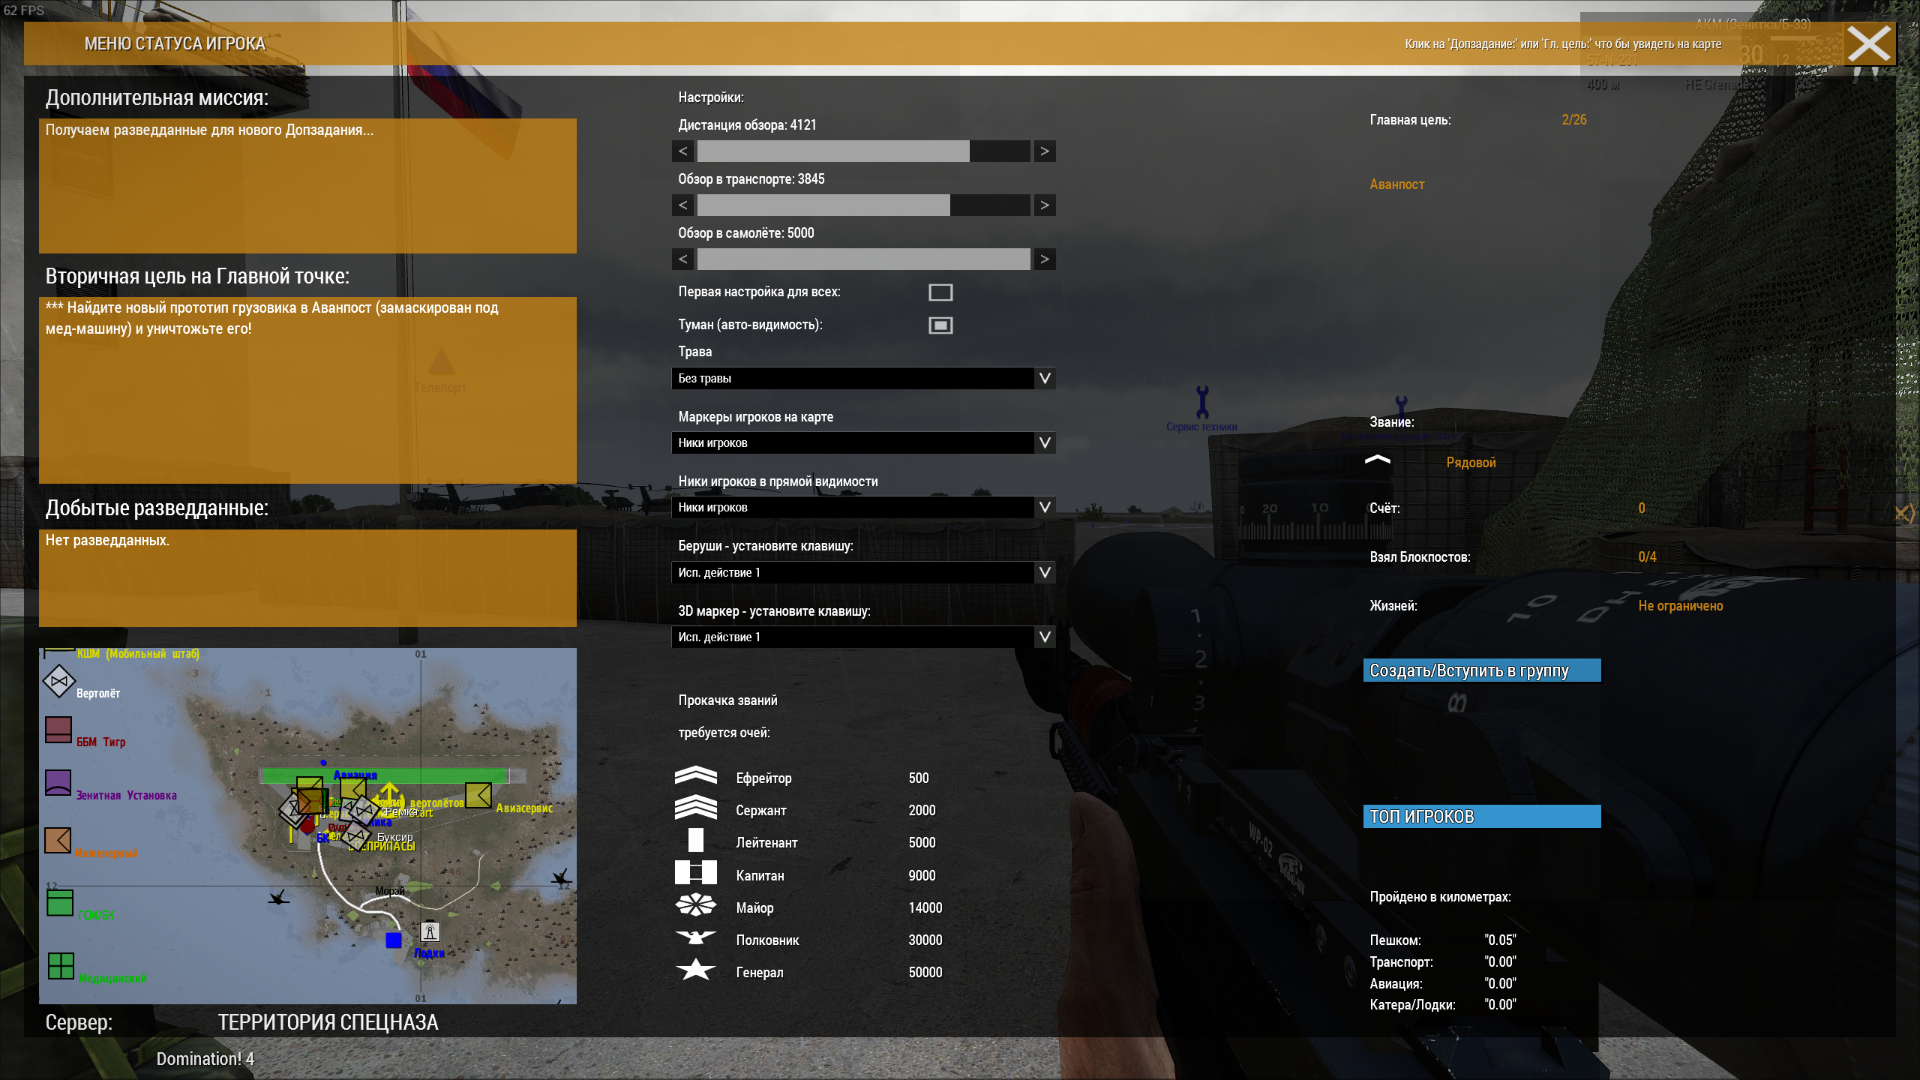Click the Полковник eagle rank icon

click(x=696, y=938)
